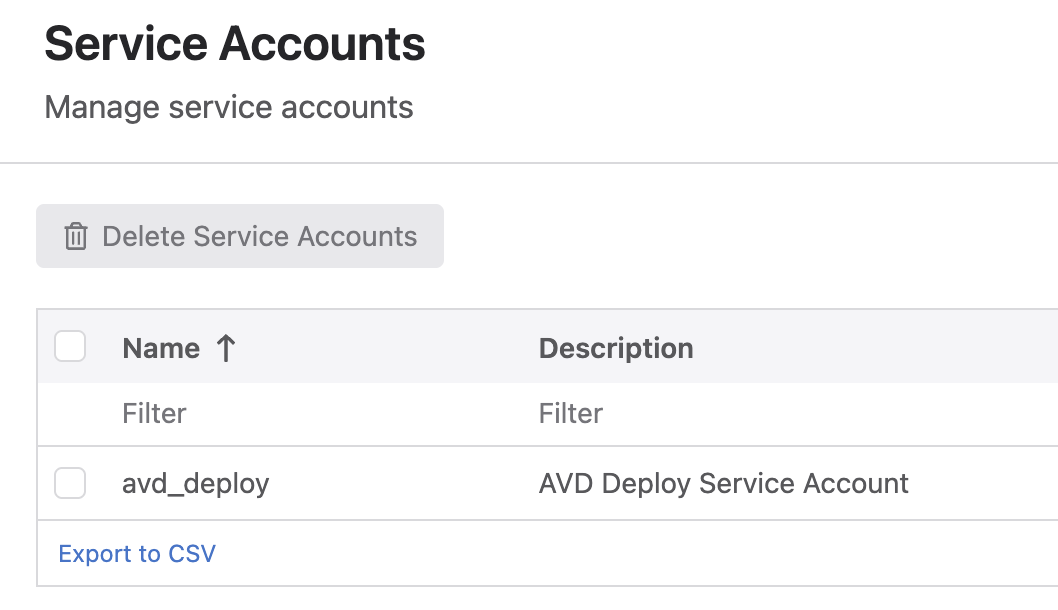Click the empty filter cell under the header checkbox

tap(70, 413)
